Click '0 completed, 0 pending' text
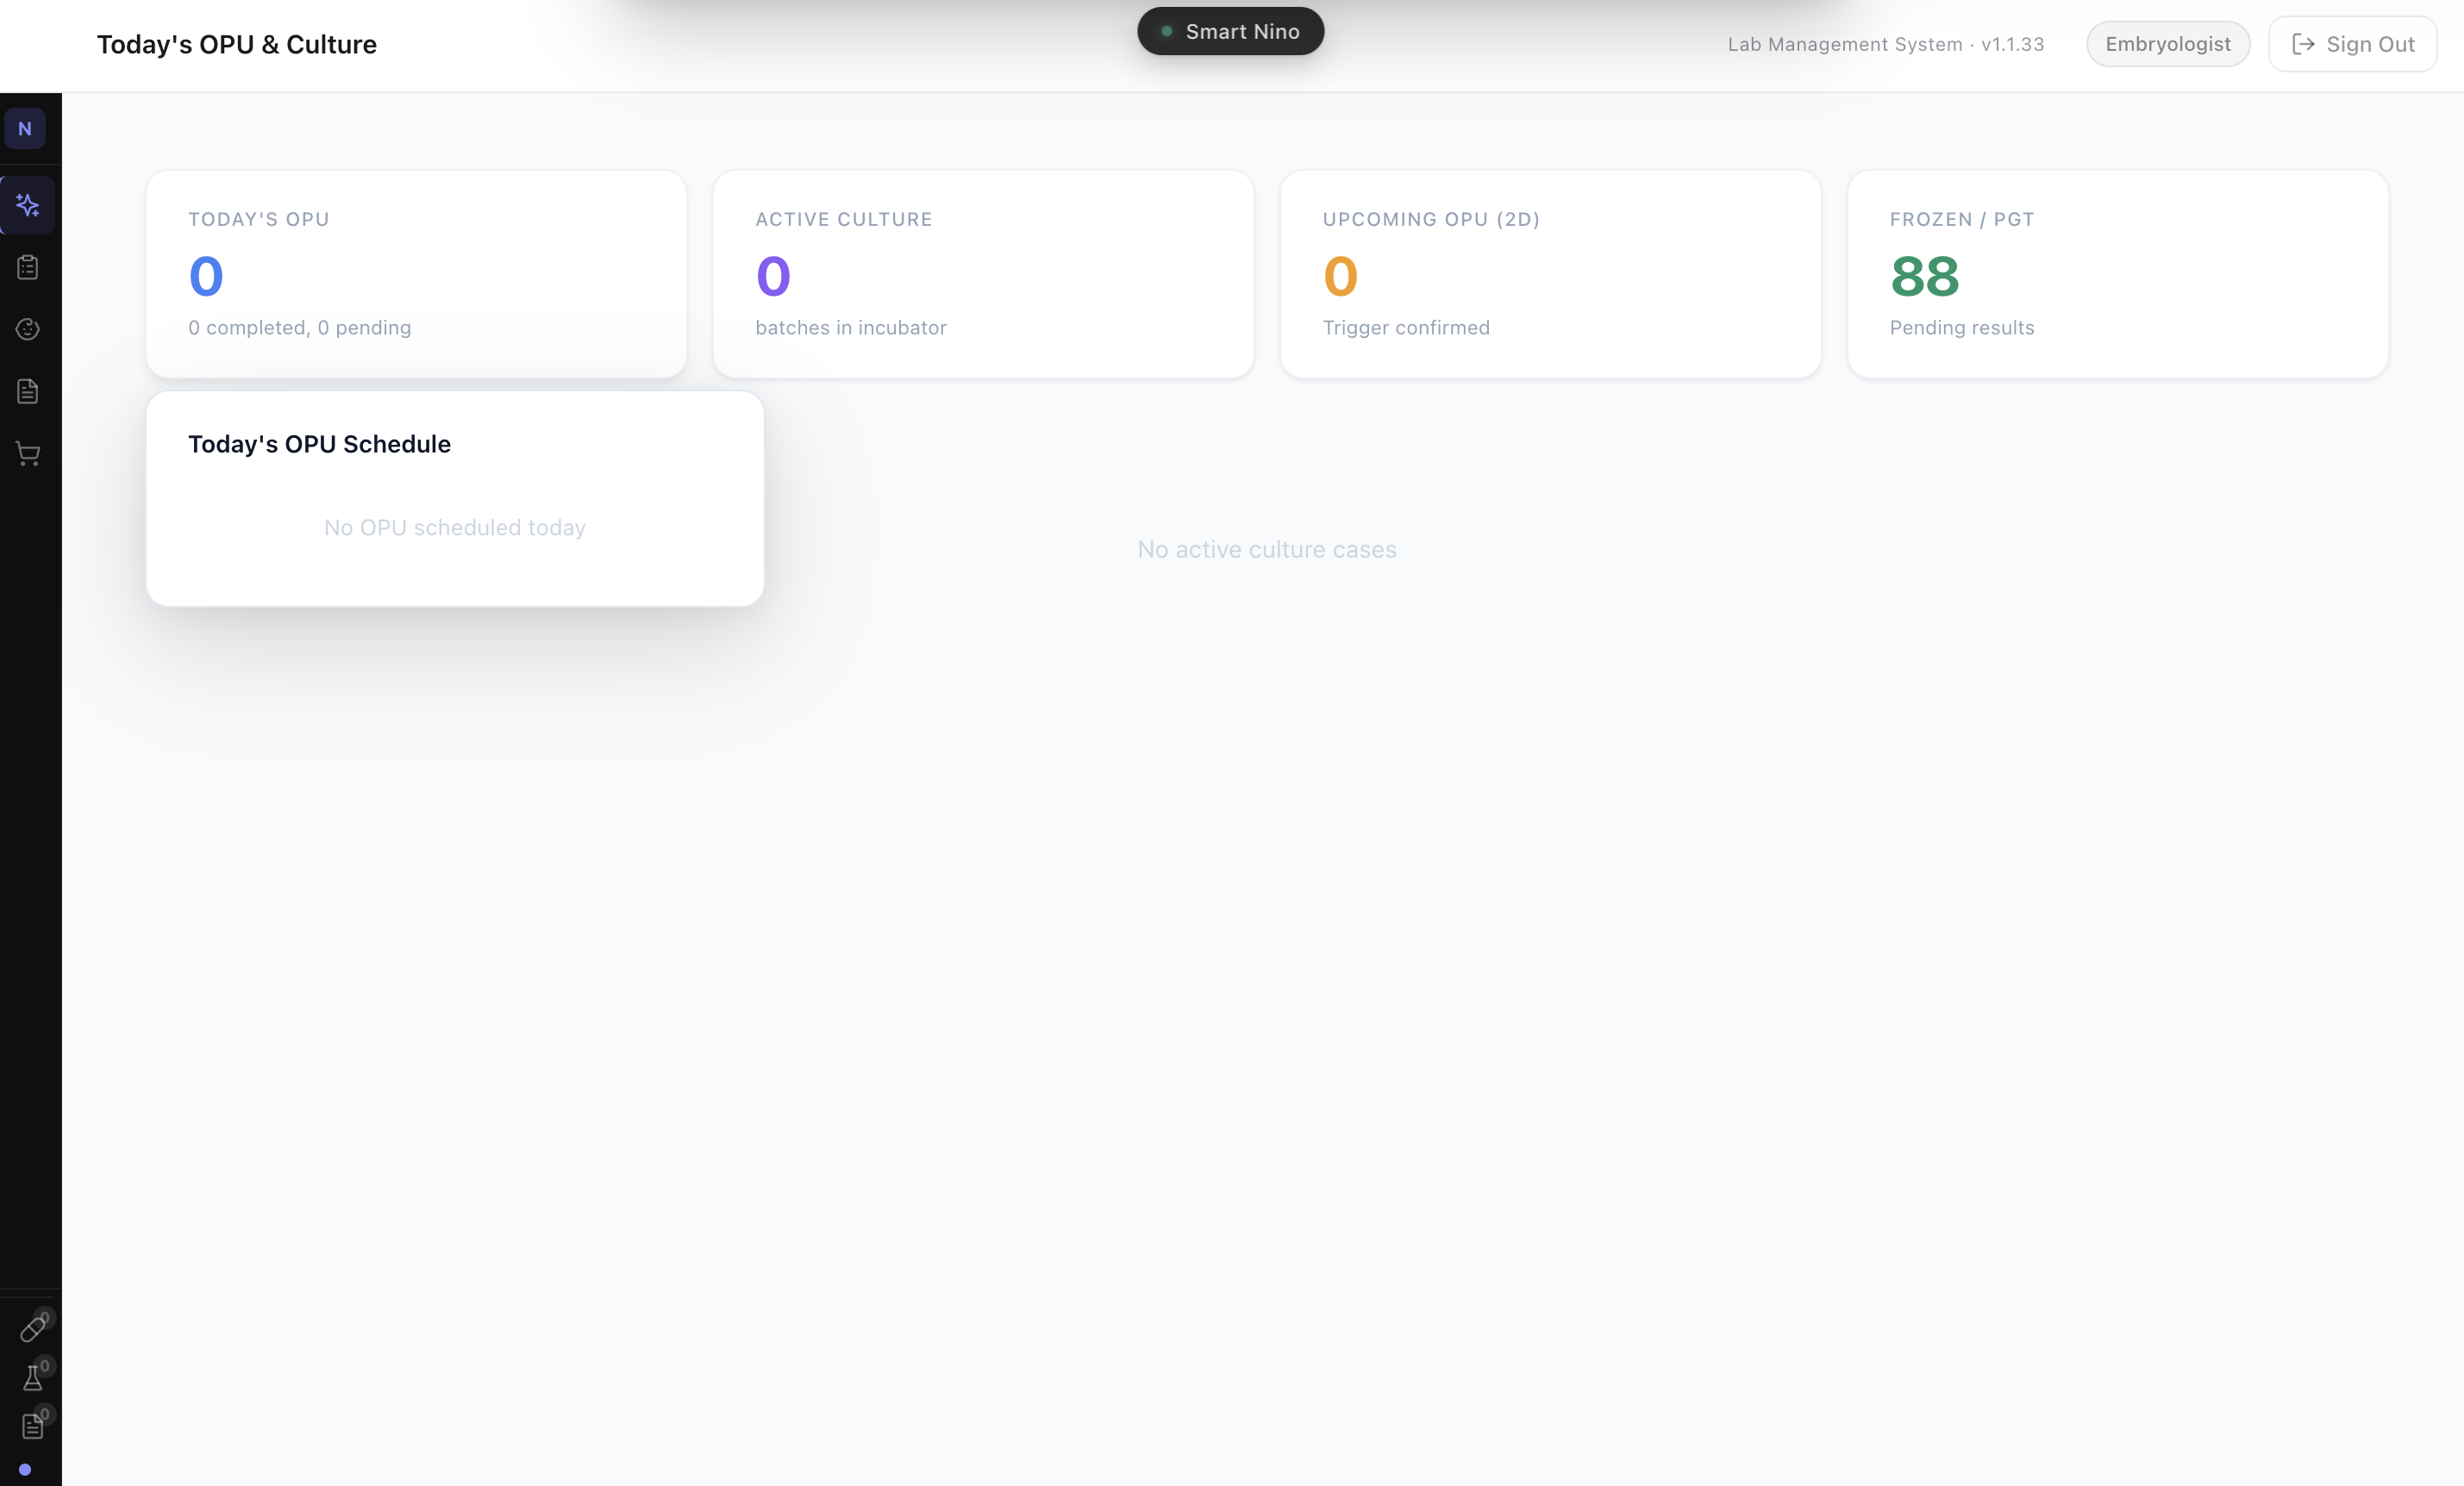The image size is (2464, 1486). pyautogui.click(x=300, y=328)
